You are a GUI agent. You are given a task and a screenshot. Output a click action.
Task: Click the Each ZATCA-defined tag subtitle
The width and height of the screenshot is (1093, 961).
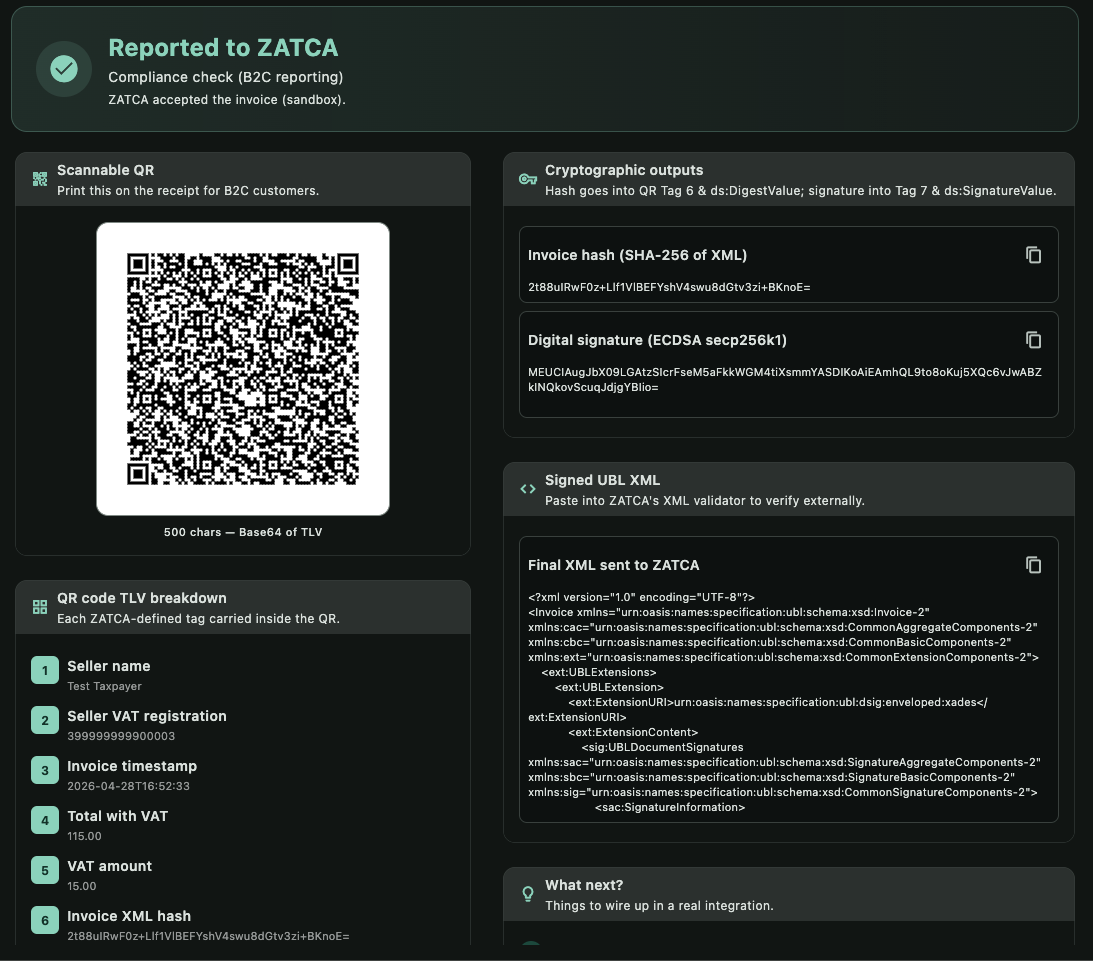coord(199,619)
